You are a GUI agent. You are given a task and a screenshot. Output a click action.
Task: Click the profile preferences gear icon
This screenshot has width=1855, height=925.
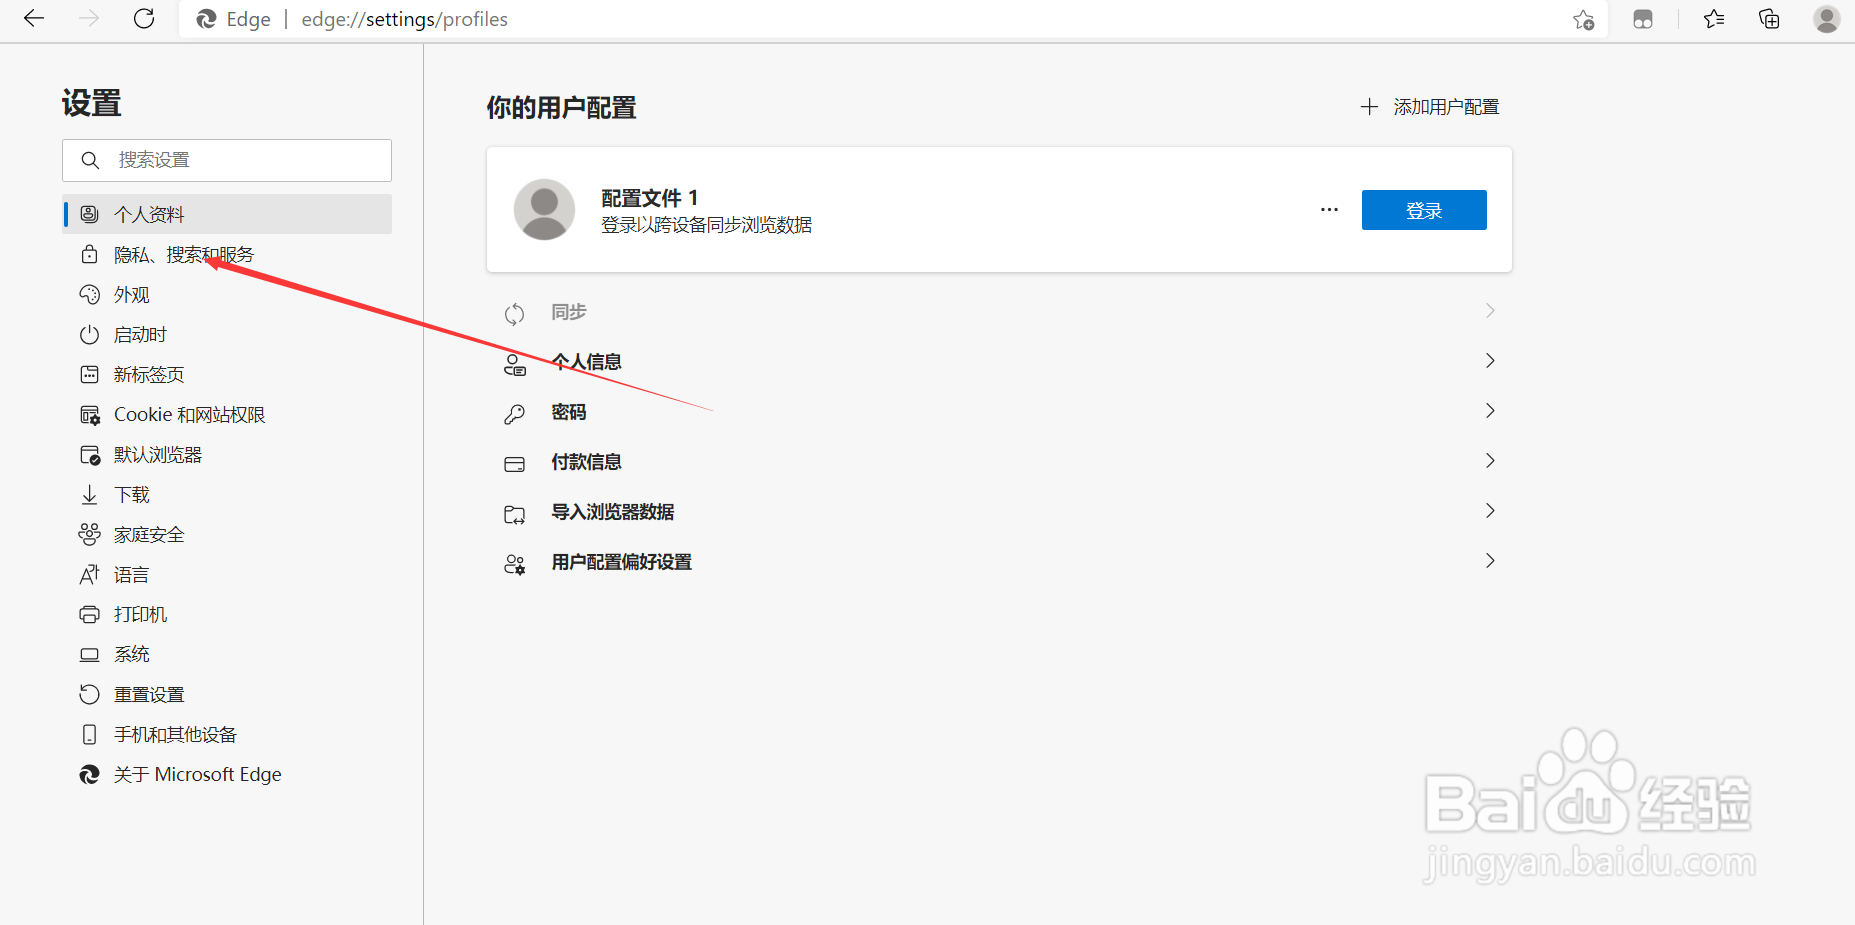[515, 565]
